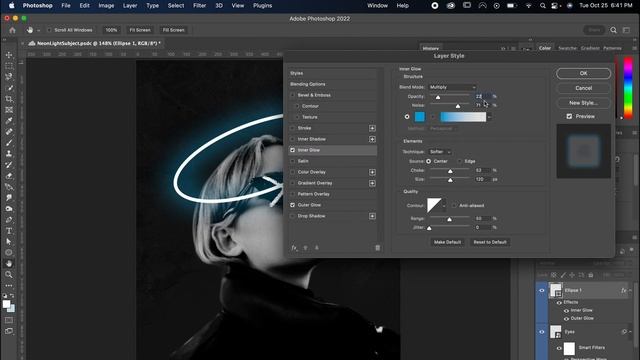
Task: Toggle Quick Mask mode icon
Action: [9, 320]
